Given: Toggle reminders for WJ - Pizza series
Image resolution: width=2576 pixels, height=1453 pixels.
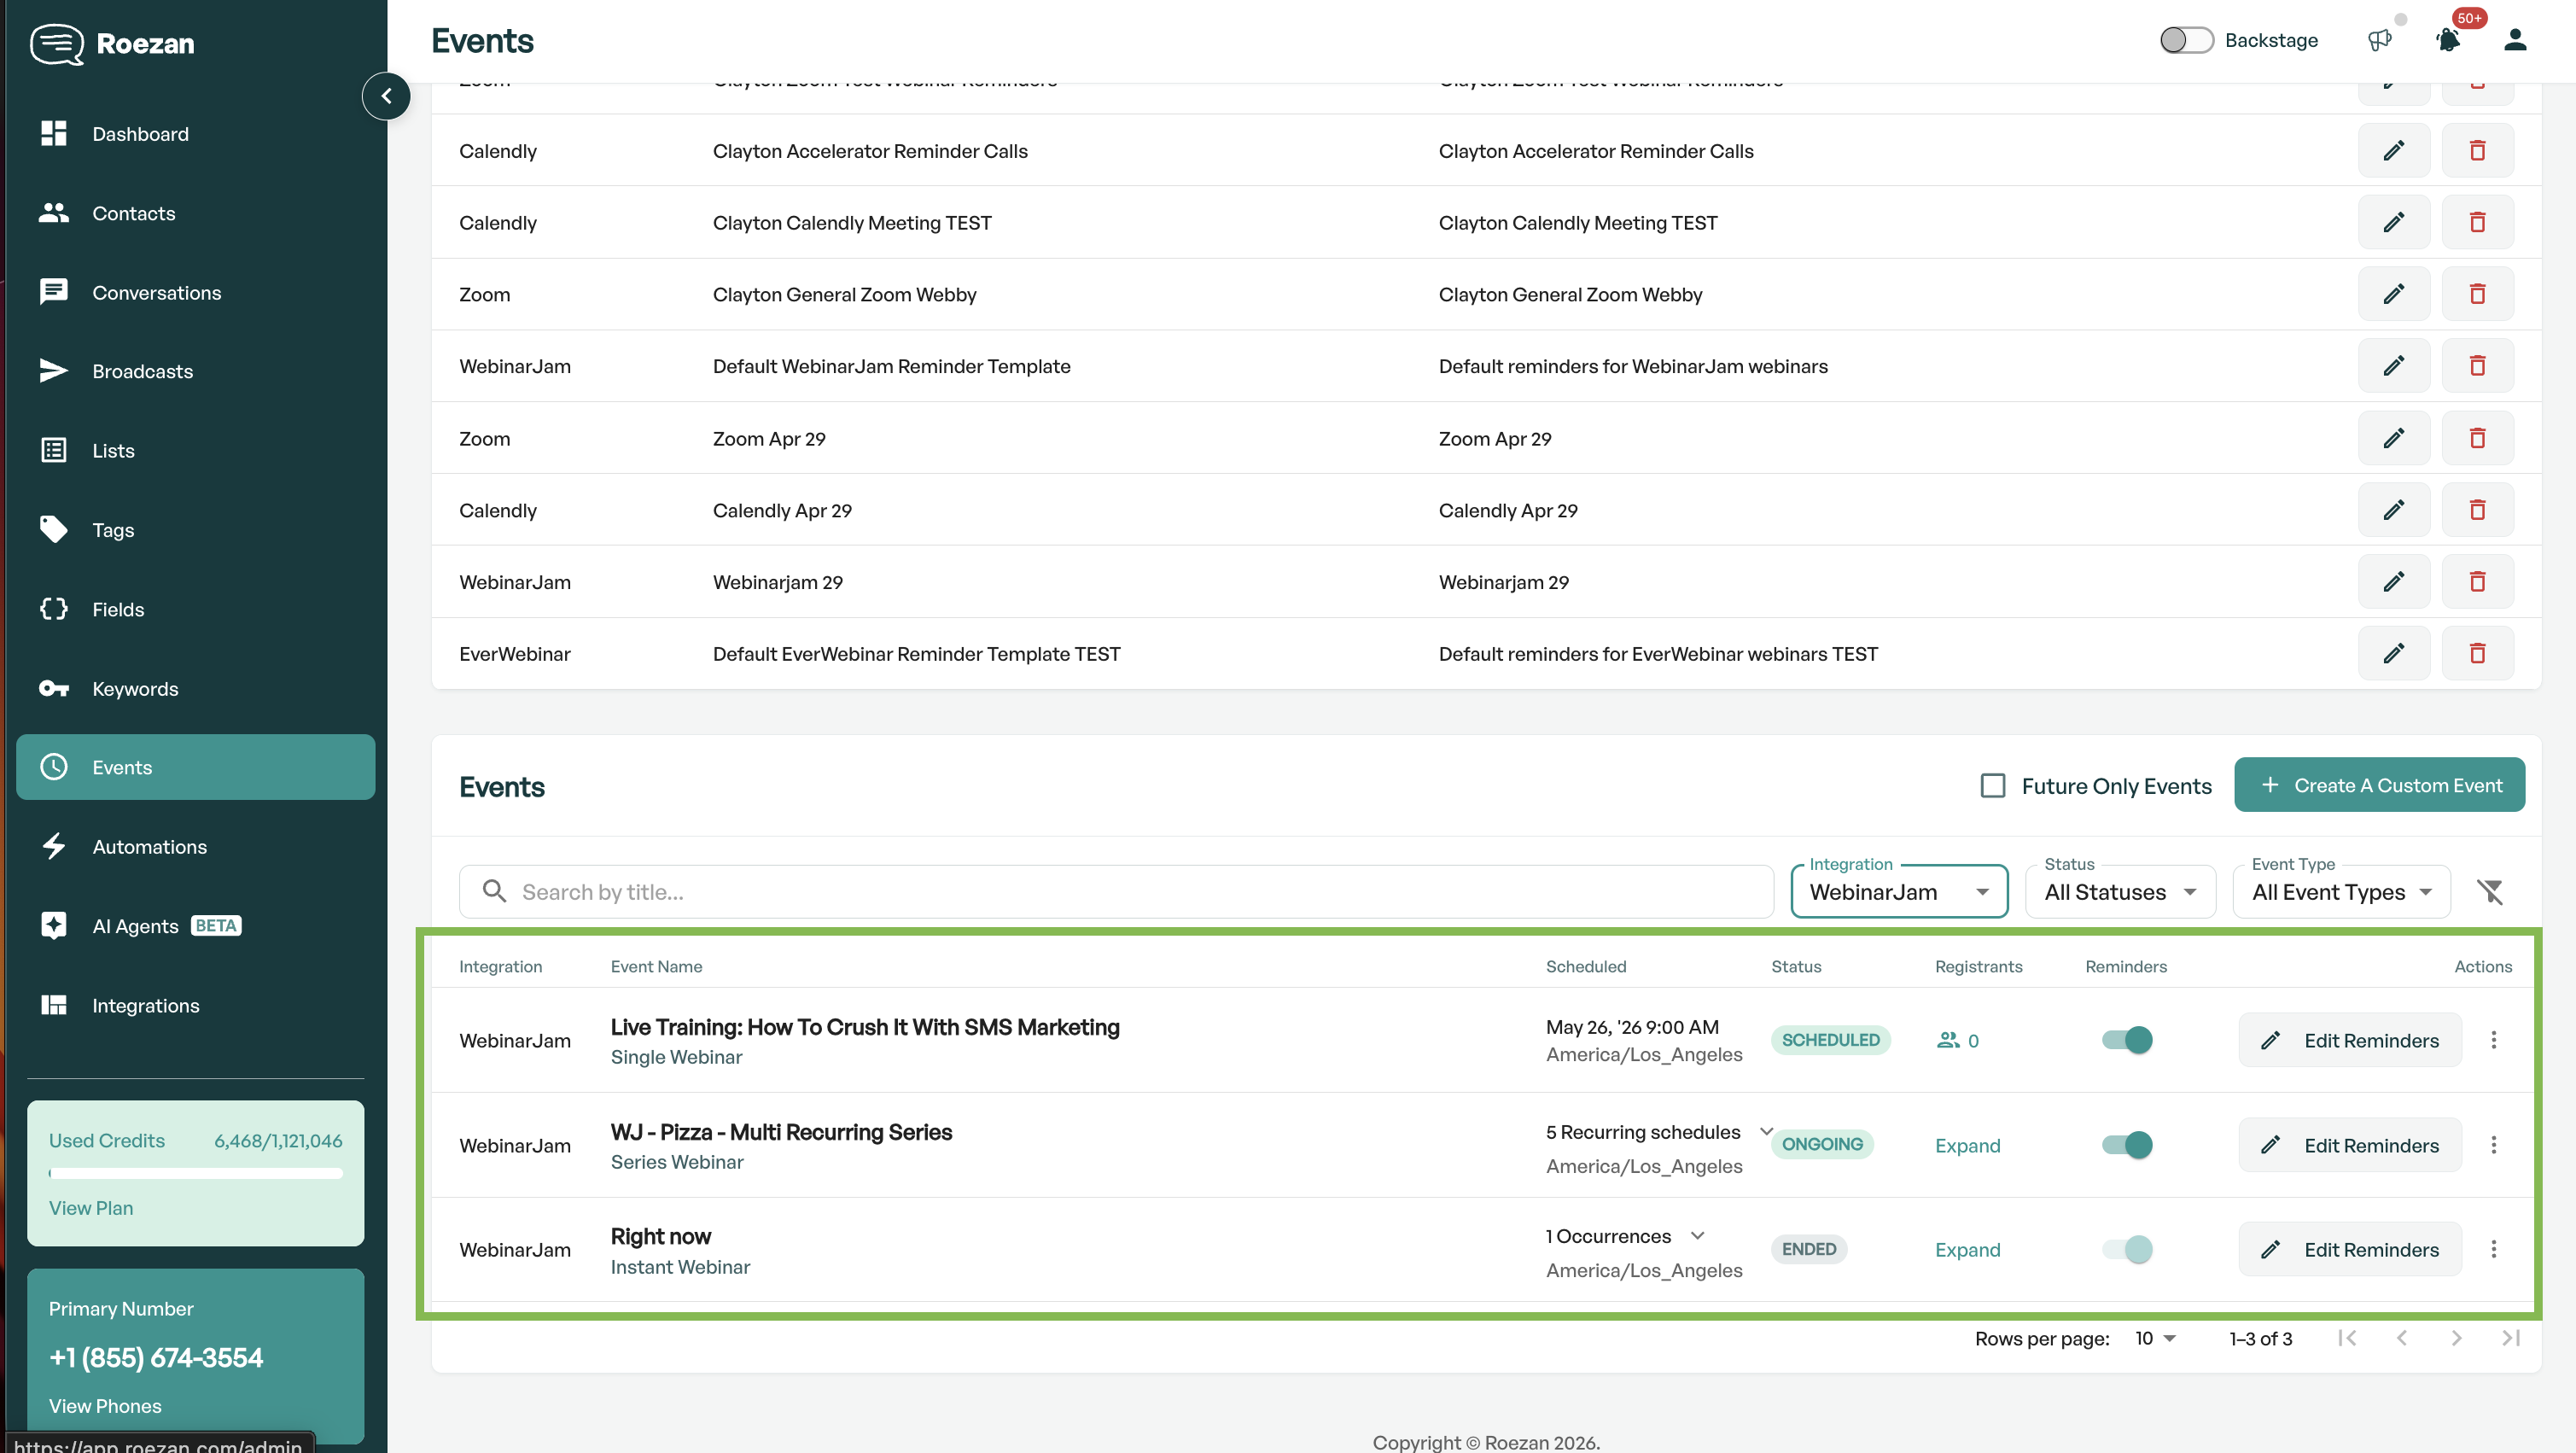Looking at the screenshot, I should coord(2127,1145).
